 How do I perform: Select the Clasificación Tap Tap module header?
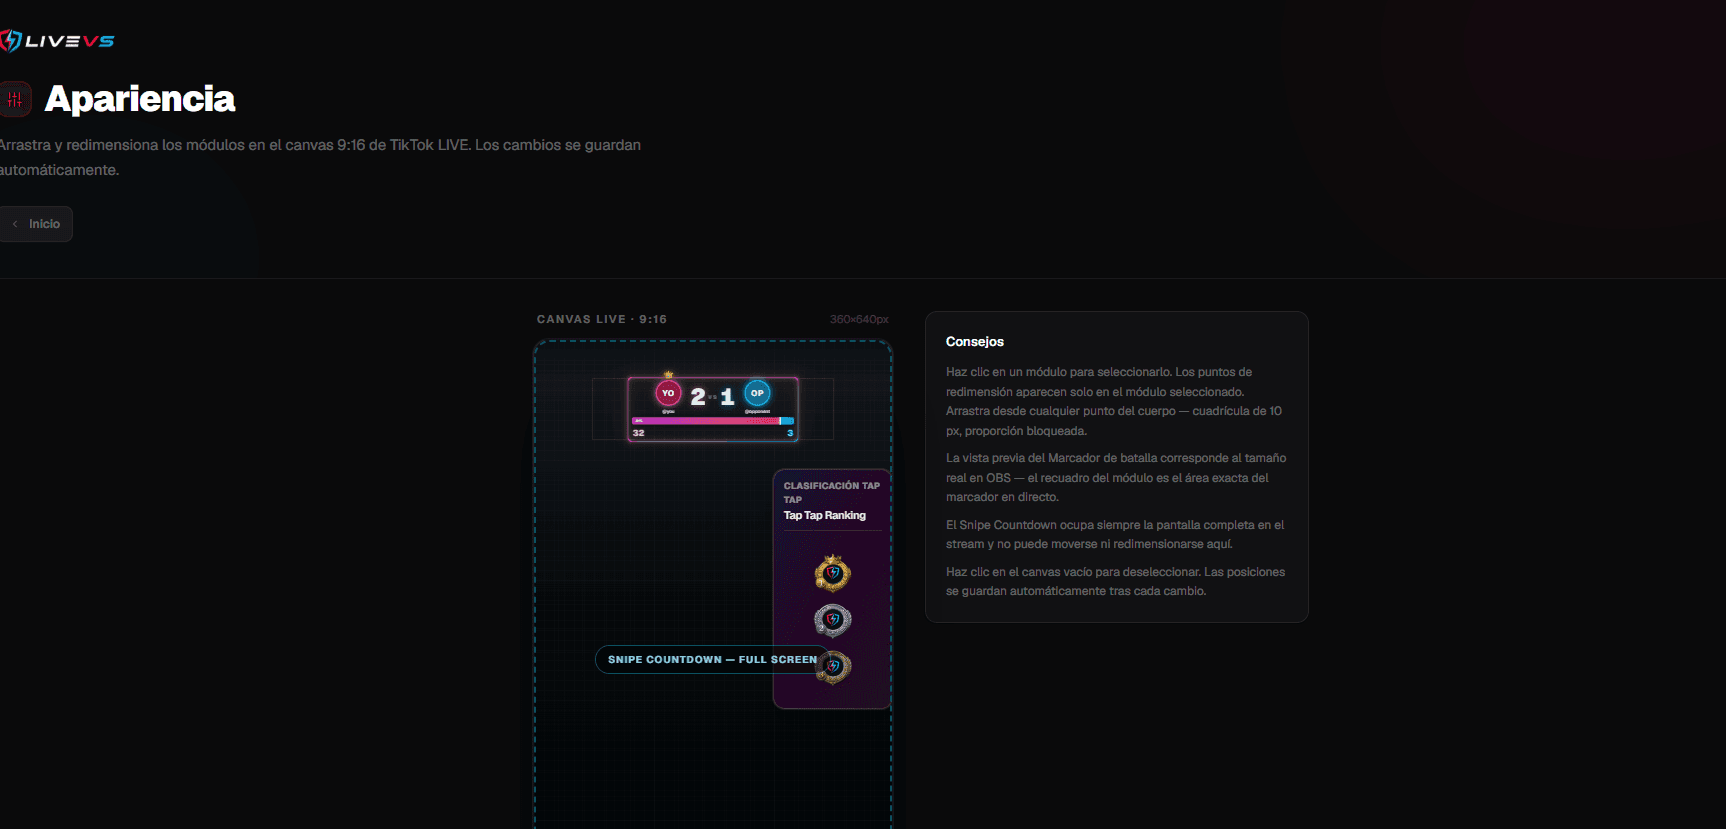(x=832, y=492)
